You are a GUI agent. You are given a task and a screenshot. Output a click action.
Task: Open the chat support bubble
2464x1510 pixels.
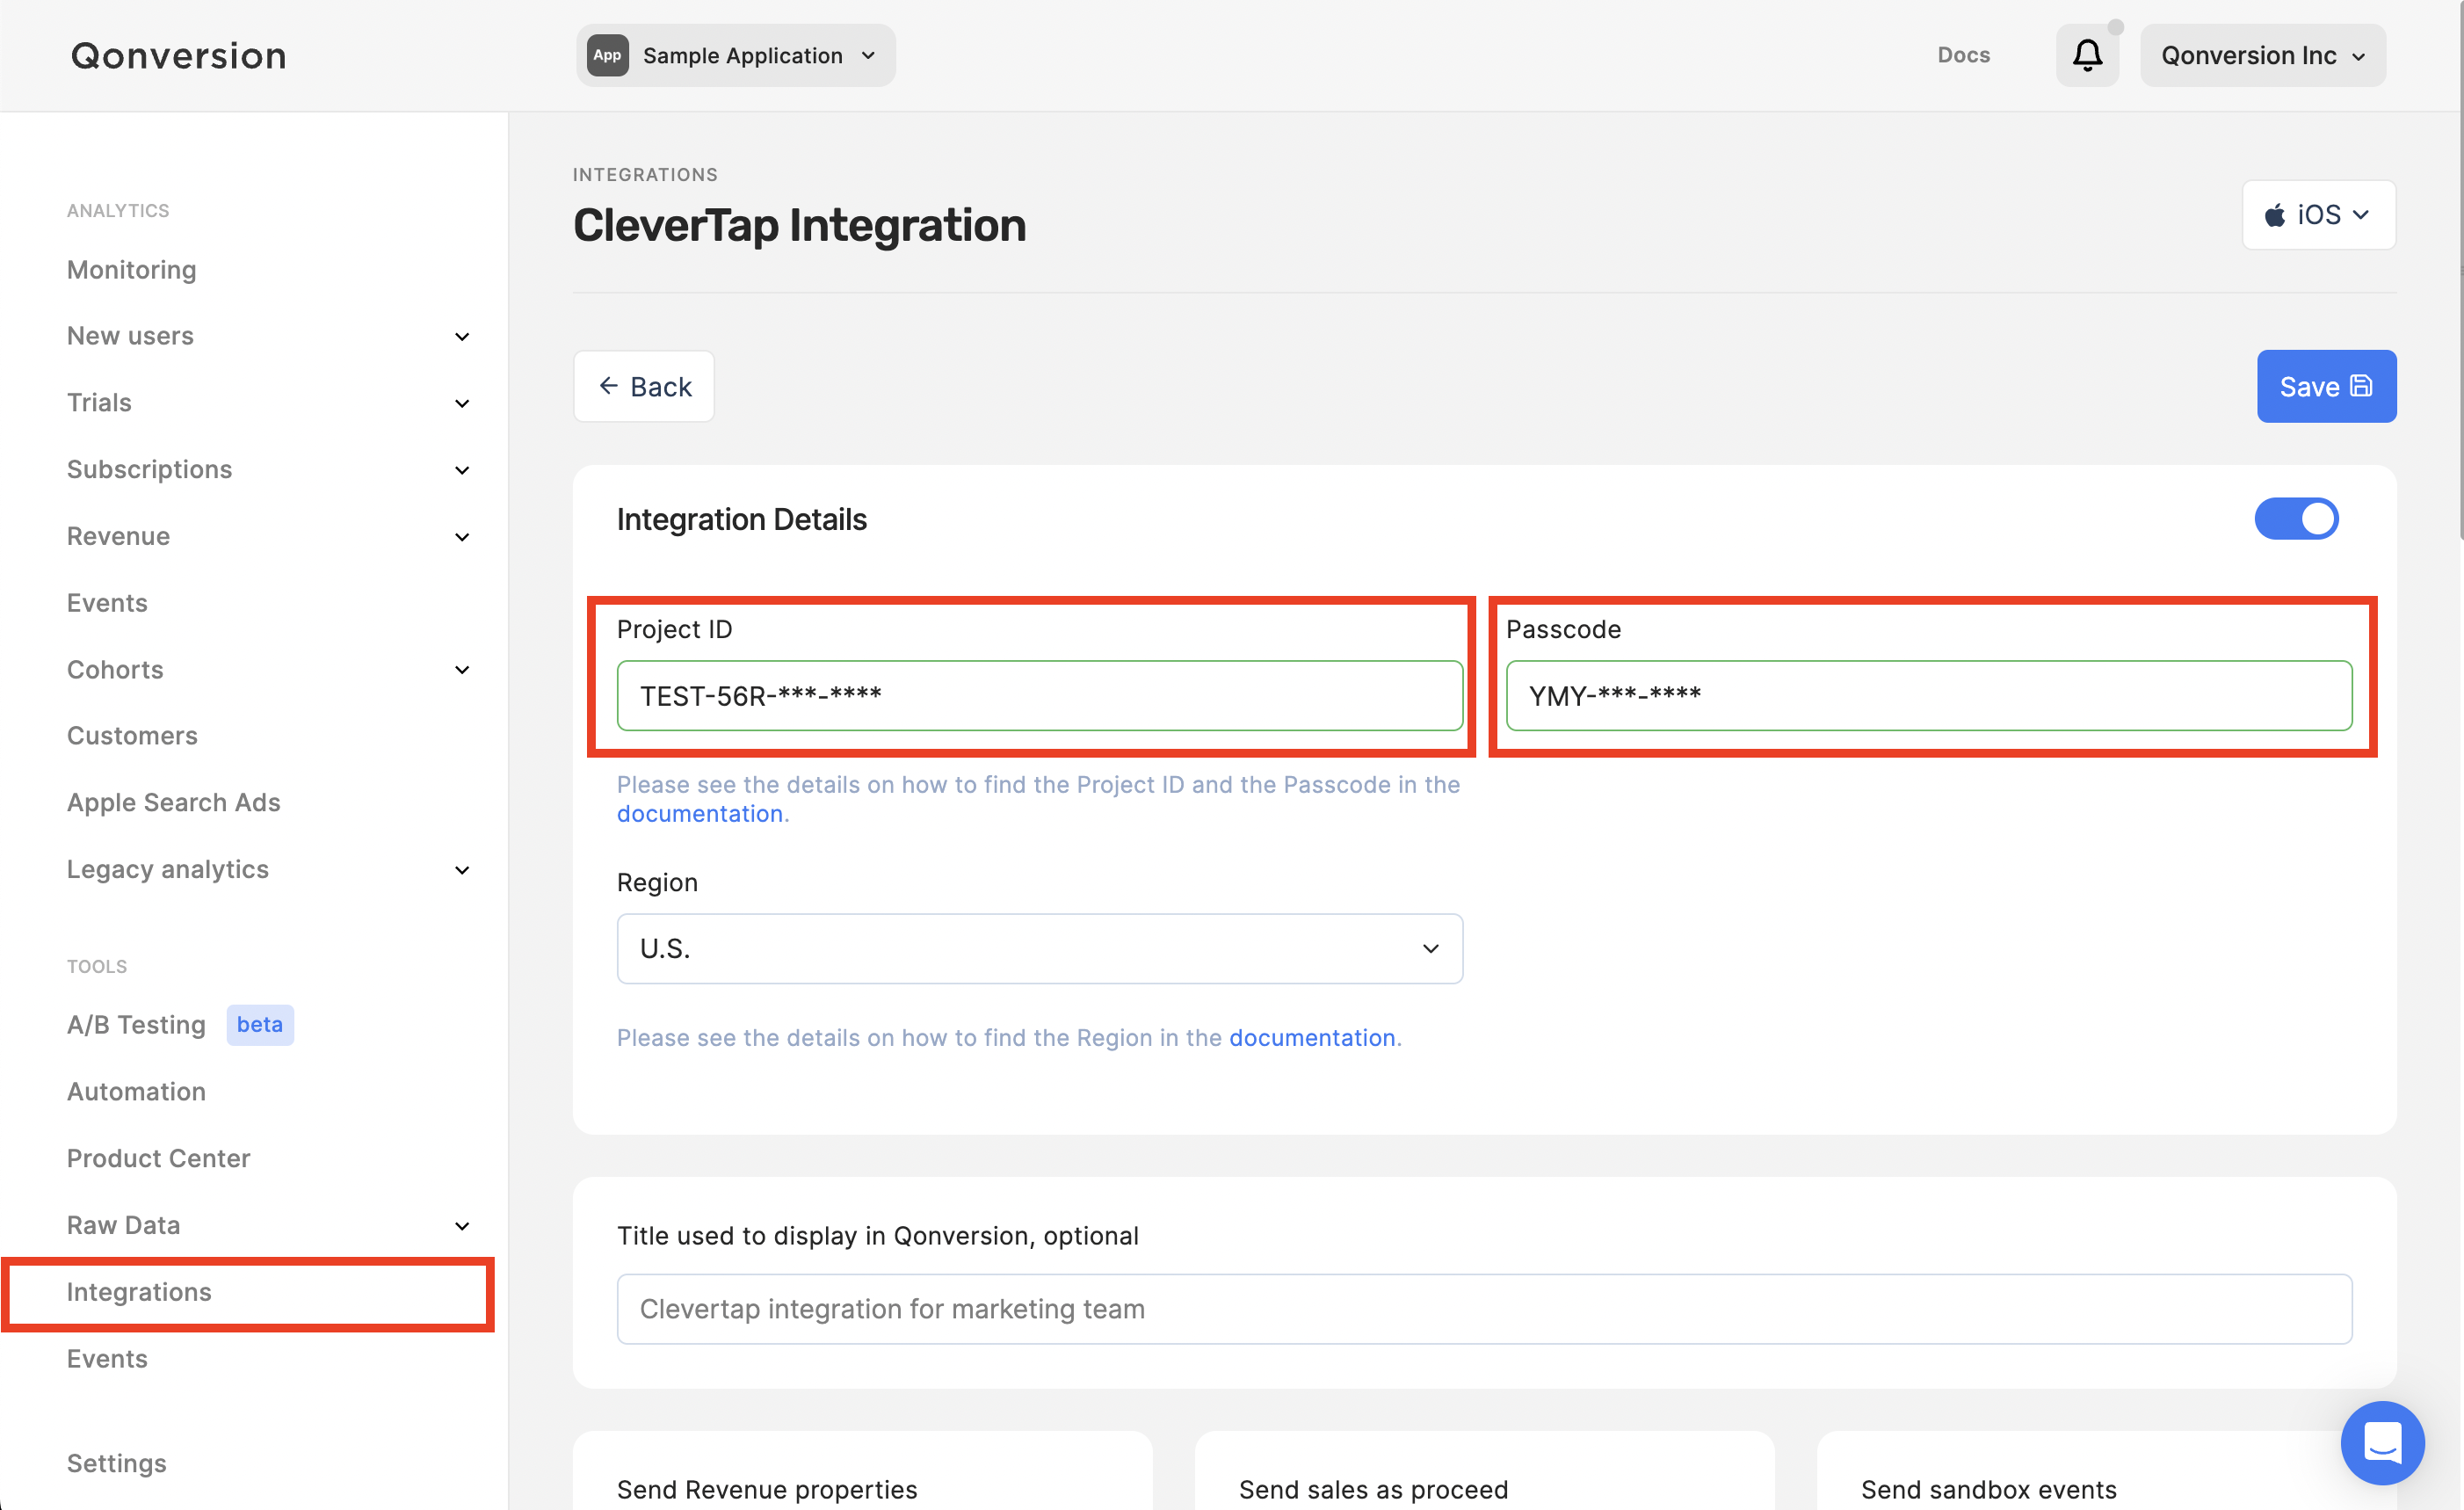click(x=2381, y=1442)
